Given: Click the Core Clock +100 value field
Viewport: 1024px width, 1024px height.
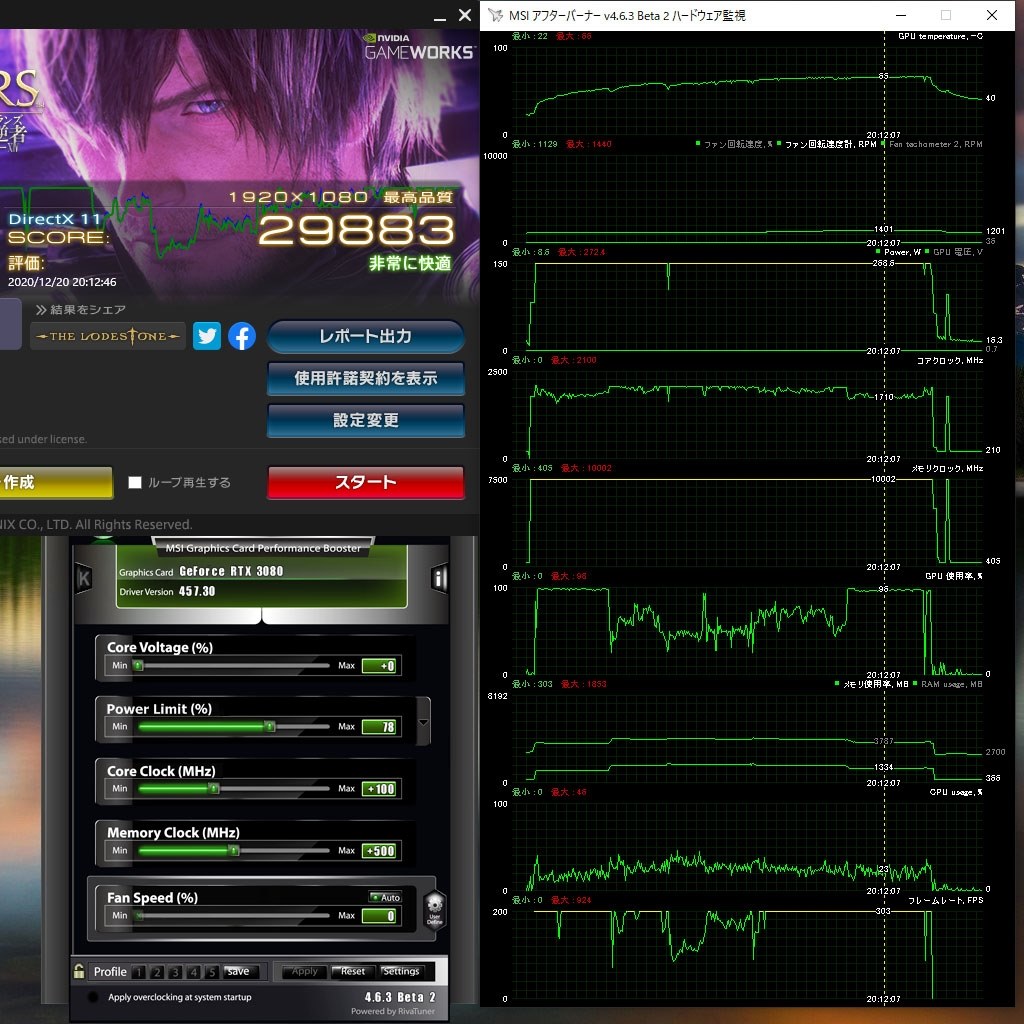Looking at the screenshot, I should pyautogui.click(x=379, y=789).
